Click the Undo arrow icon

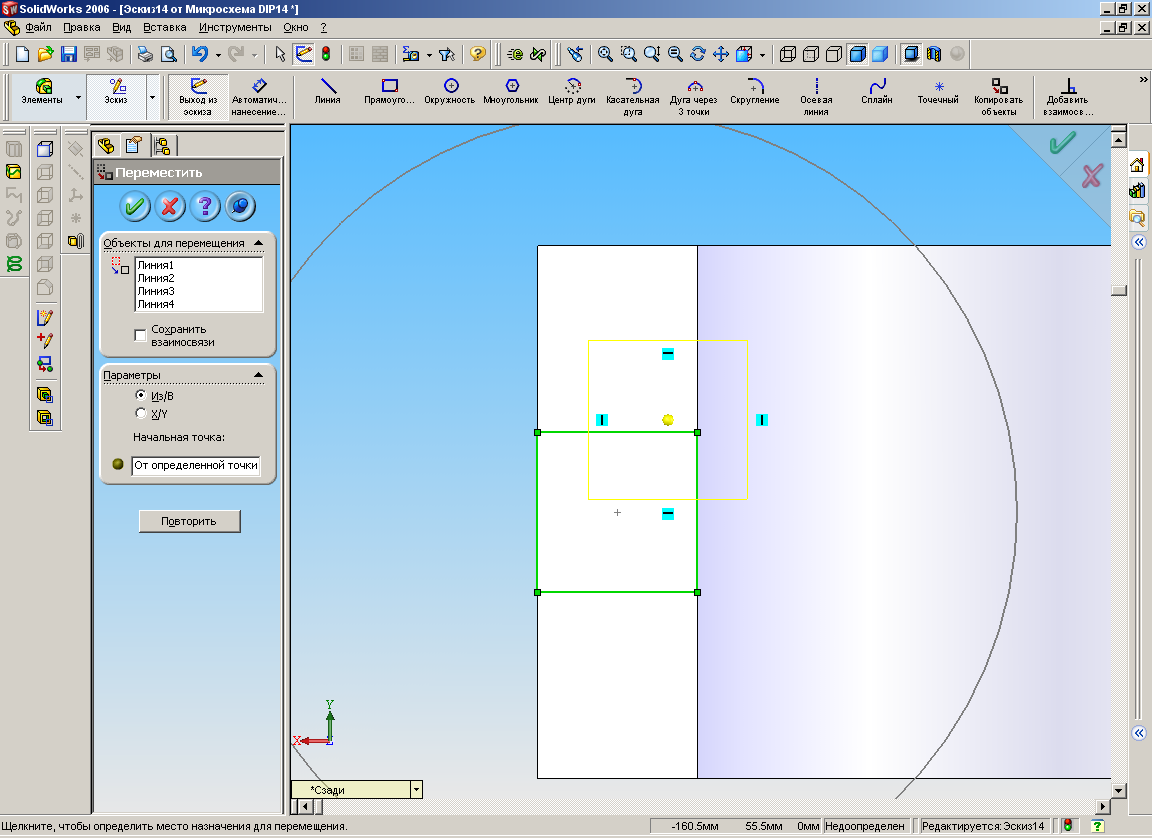click(x=199, y=54)
